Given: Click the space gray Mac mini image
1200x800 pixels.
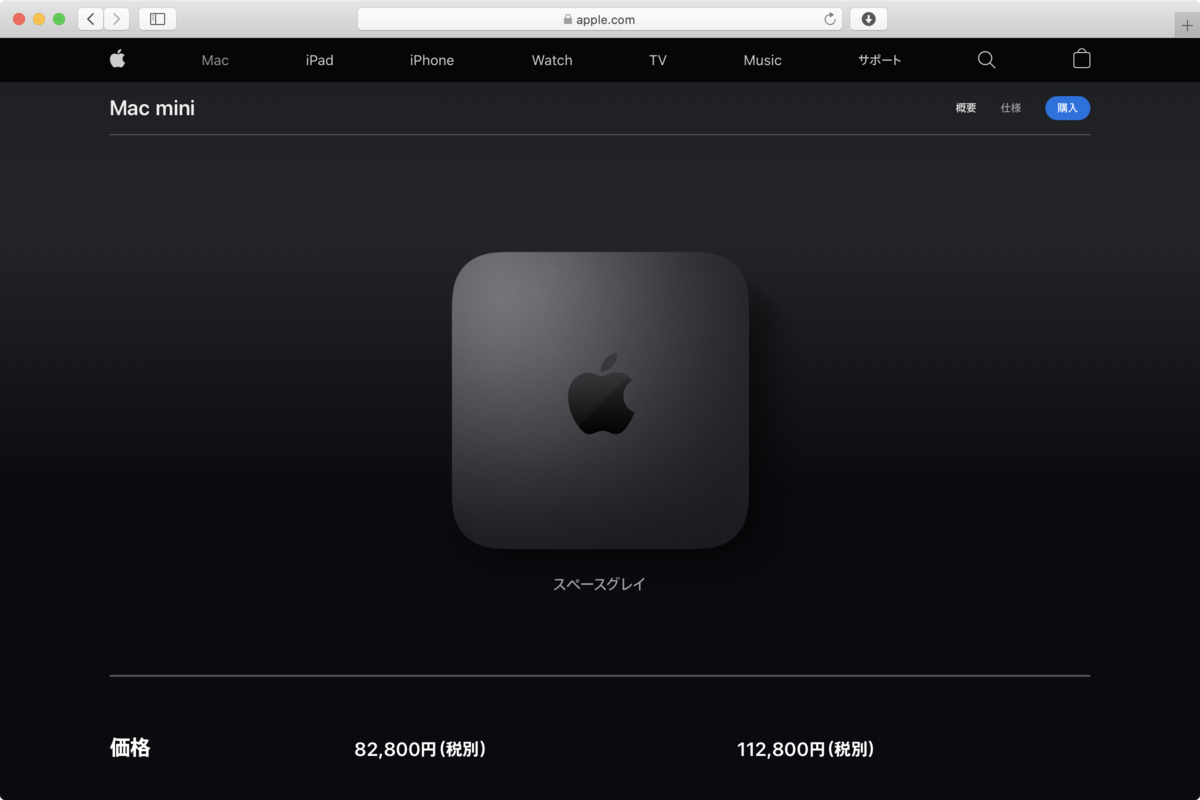Looking at the screenshot, I should pyautogui.click(x=600, y=400).
